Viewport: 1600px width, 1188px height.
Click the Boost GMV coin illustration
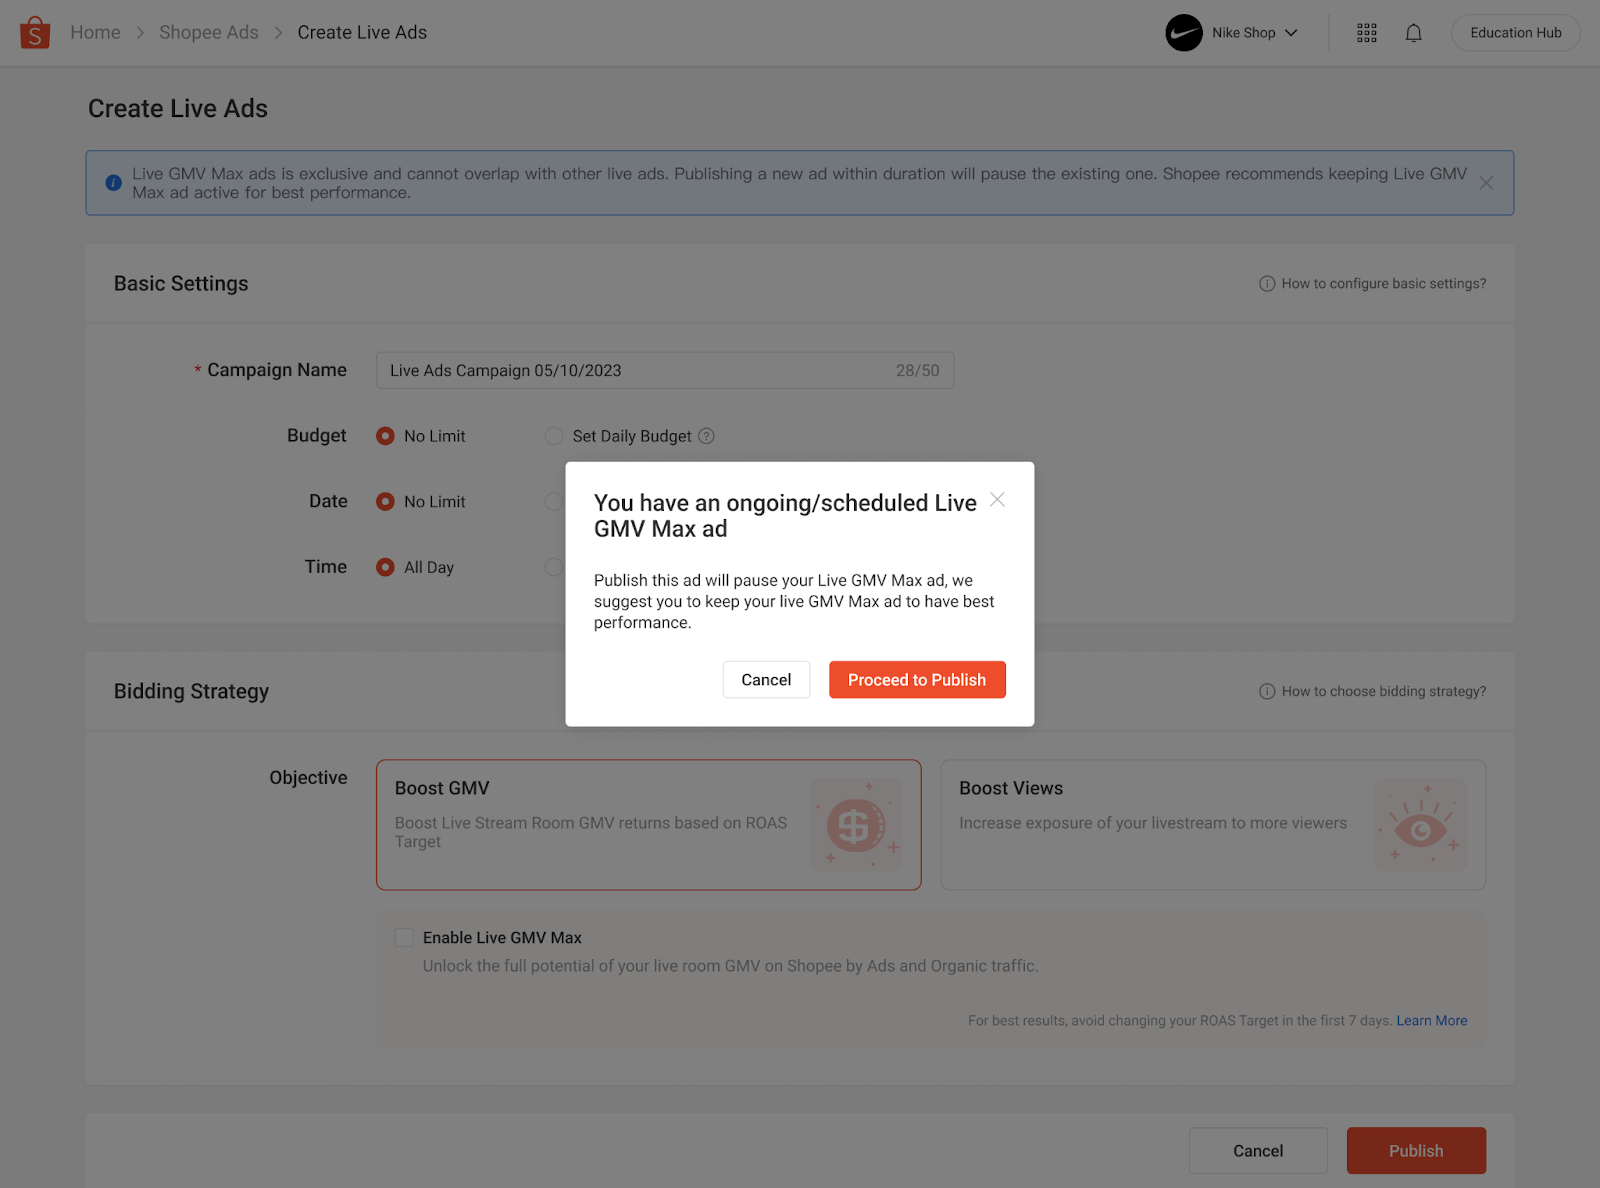click(x=856, y=825)
